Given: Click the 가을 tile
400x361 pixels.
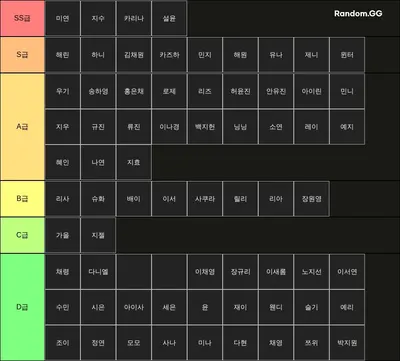Looking at the screenshot, I should point(63,235).
